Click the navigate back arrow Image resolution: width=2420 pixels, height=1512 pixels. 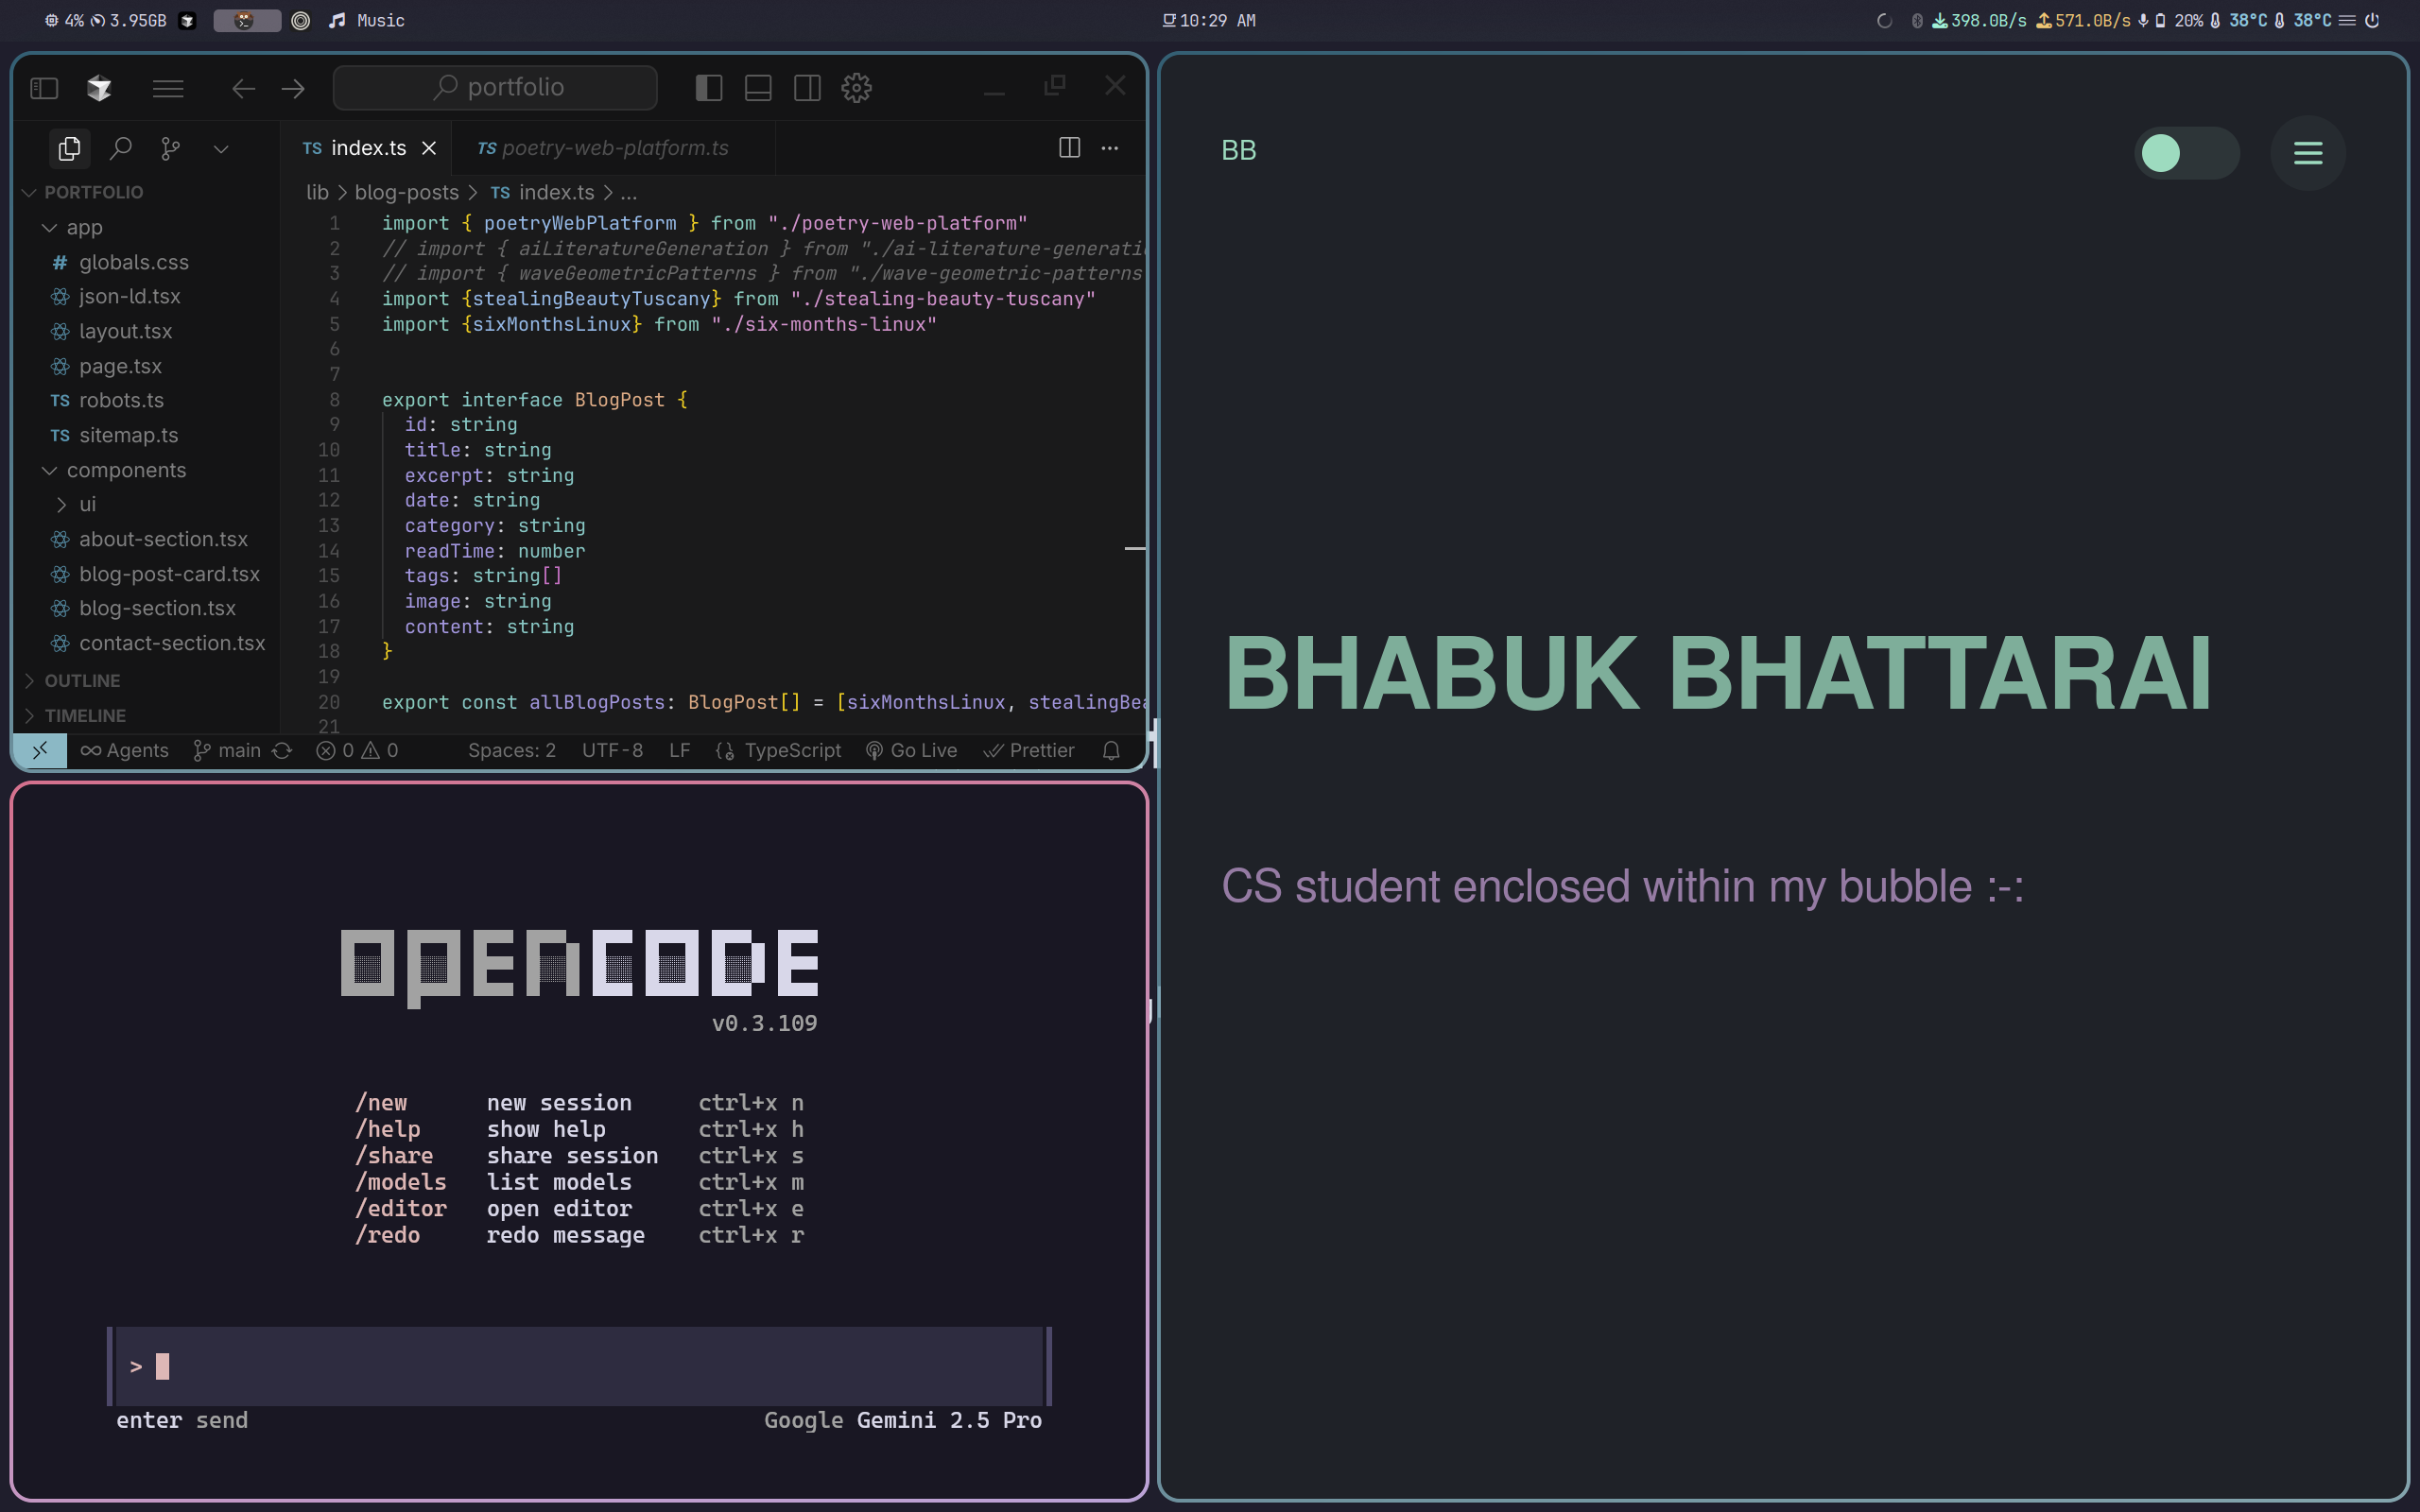[243, 89]
